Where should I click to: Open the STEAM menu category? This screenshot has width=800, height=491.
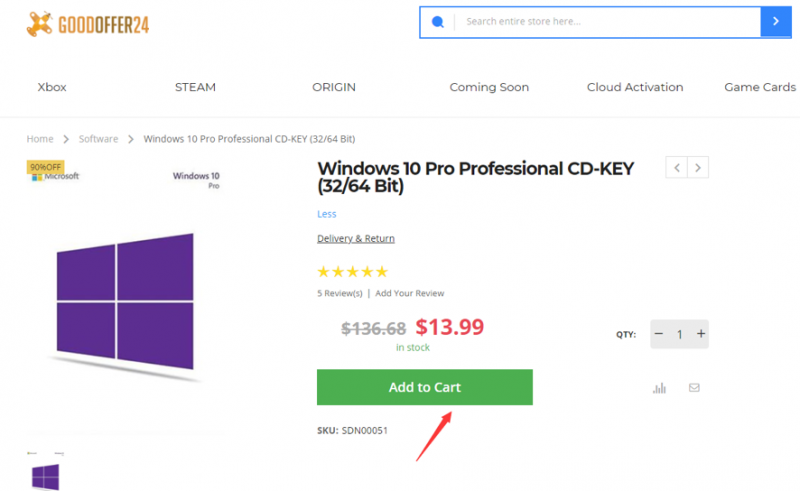point(195,87)
